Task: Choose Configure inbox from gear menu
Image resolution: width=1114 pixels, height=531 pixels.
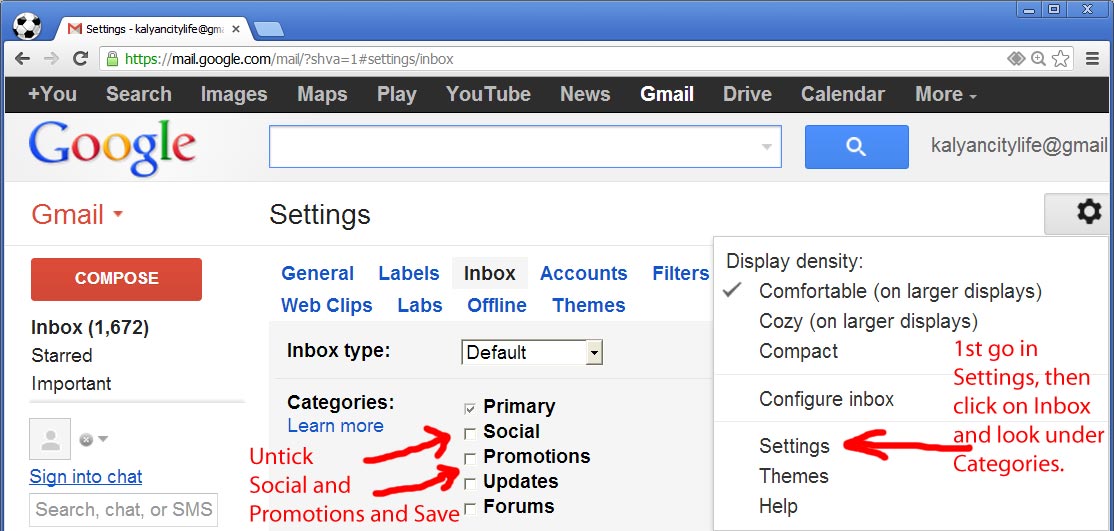Action: (x=826, y=399)
